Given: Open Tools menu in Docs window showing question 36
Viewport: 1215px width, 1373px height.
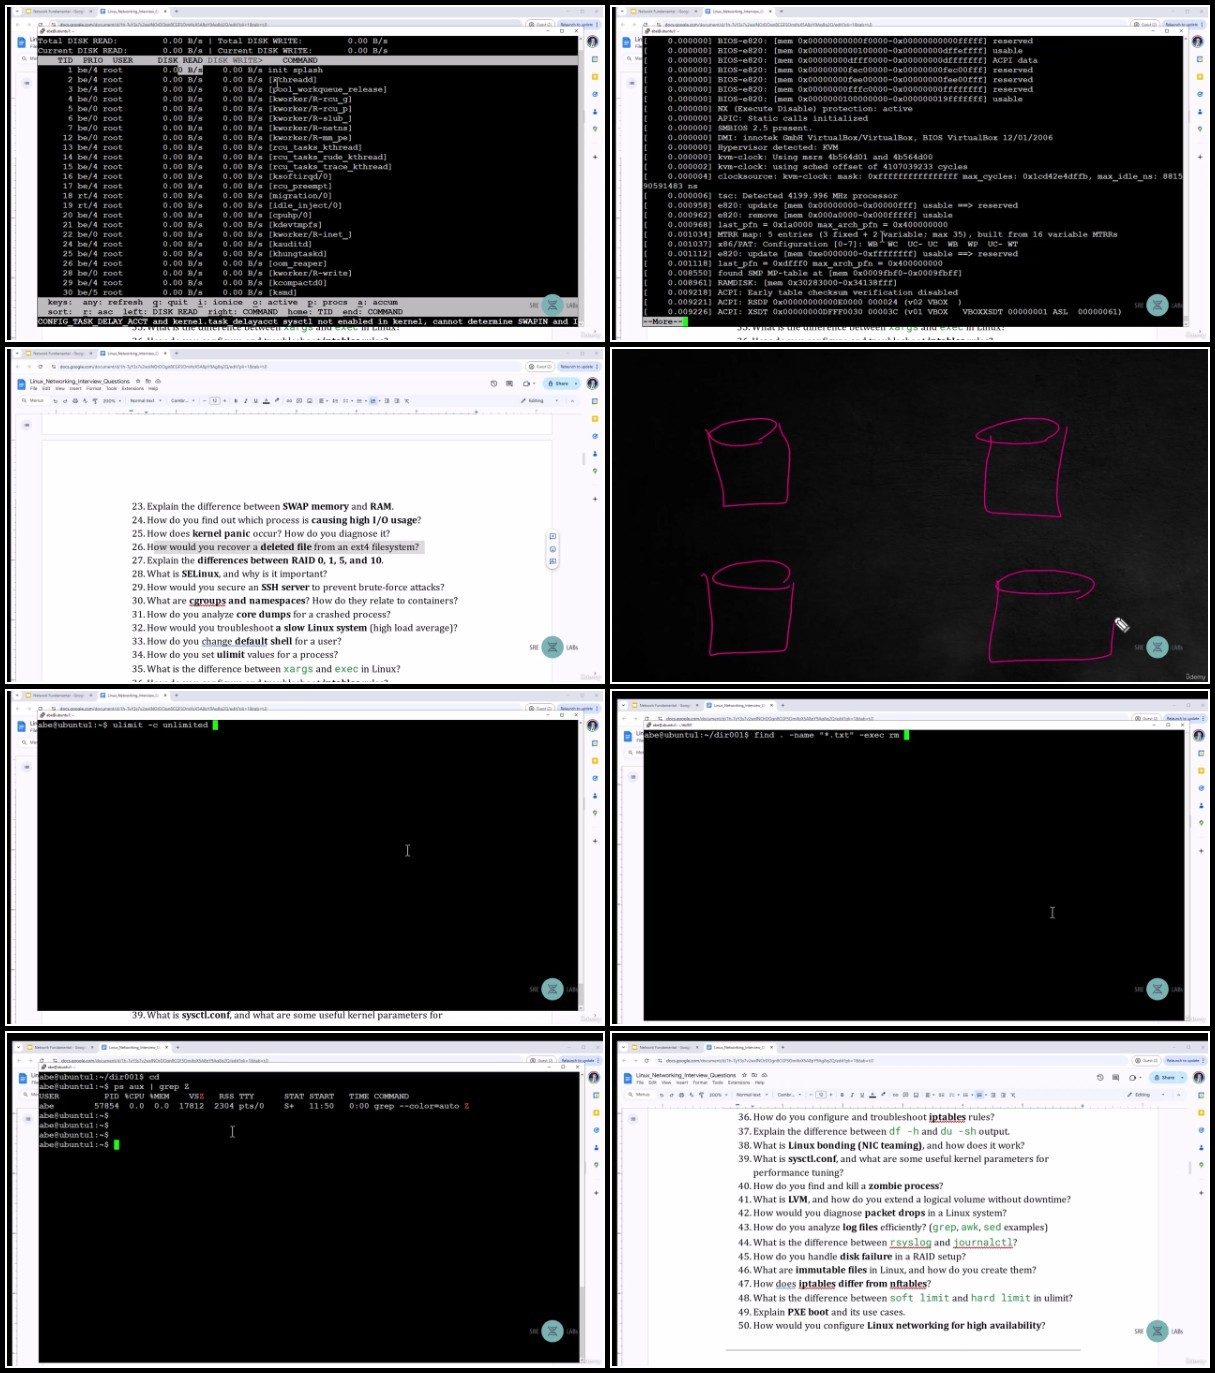Looking at the screenshot, I should coord(718,1082).
